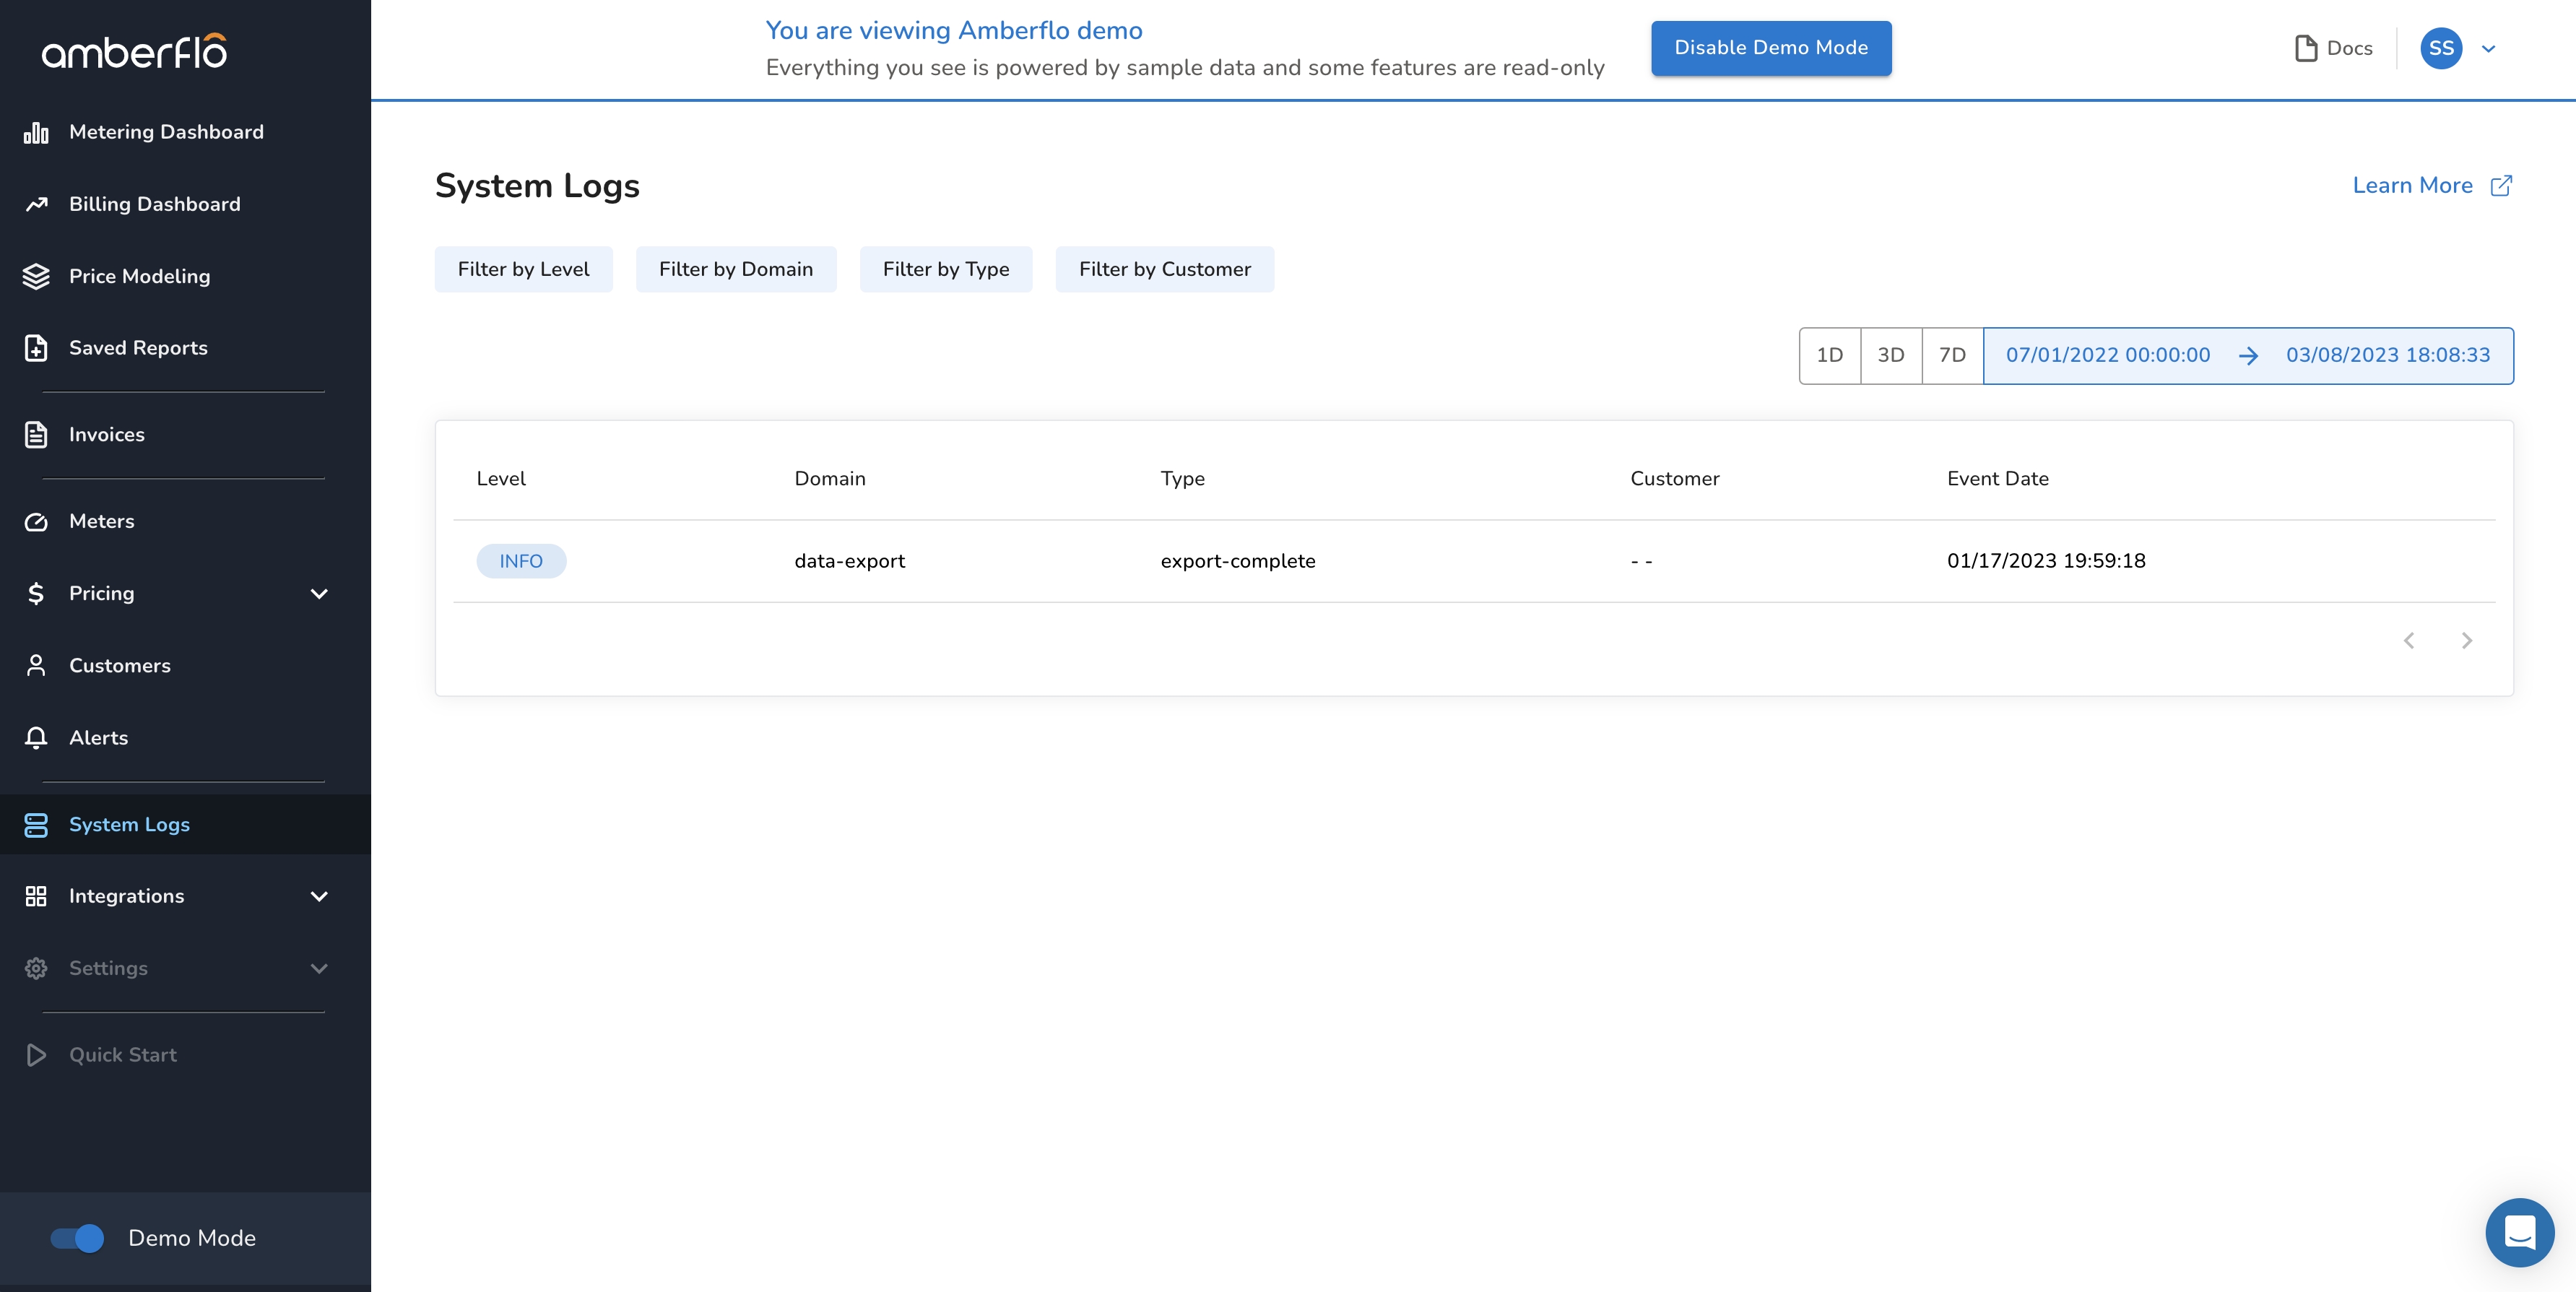Expand the Integrations submenu chevron
The height and width of the screenshot is (1292, 2576).
point(319,897)
